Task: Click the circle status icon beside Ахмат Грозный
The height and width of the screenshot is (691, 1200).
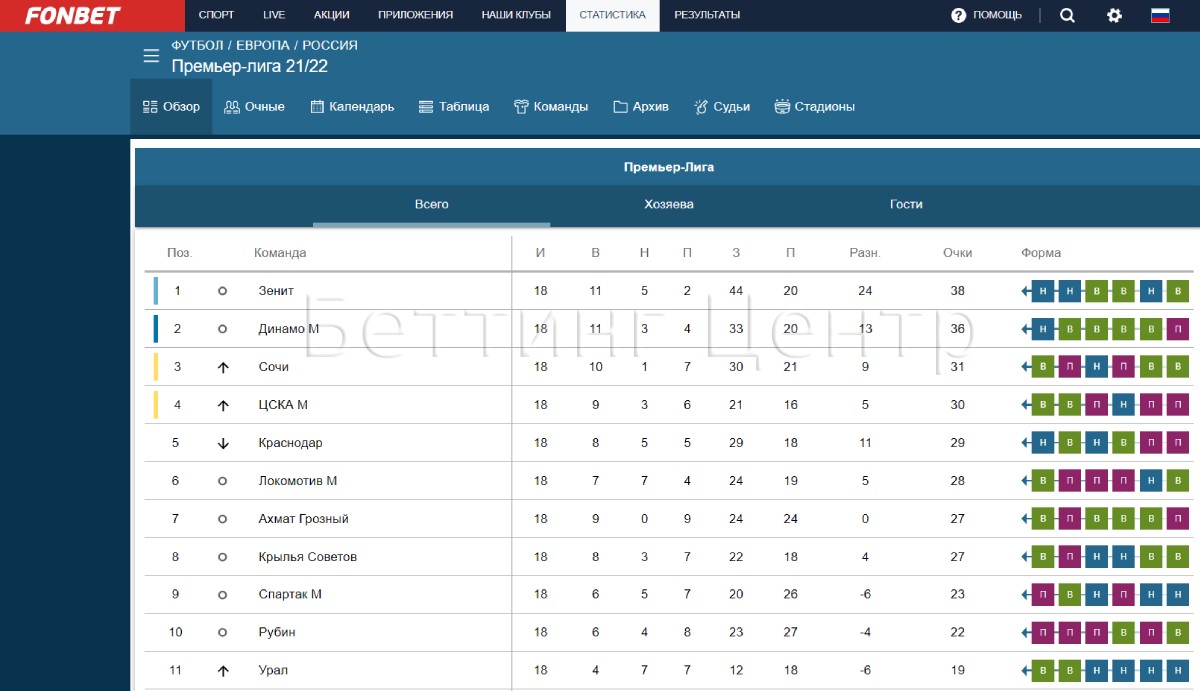Action: [x=223, y=519]
